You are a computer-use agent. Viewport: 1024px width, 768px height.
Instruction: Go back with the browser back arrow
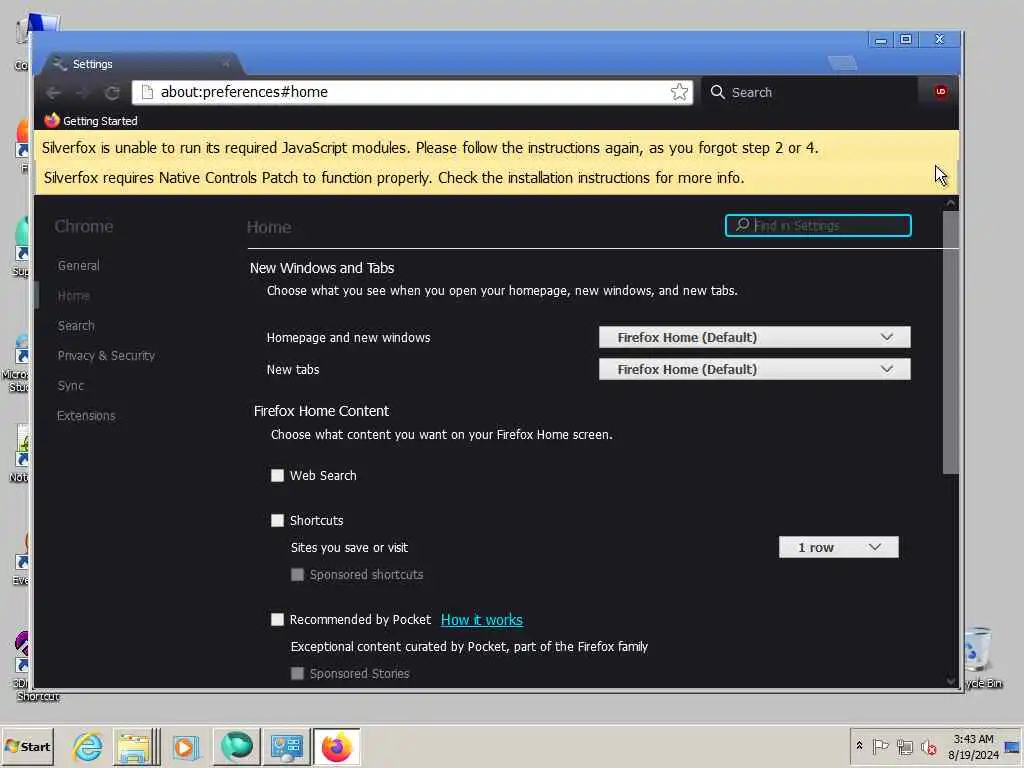[x=54, y=93]
